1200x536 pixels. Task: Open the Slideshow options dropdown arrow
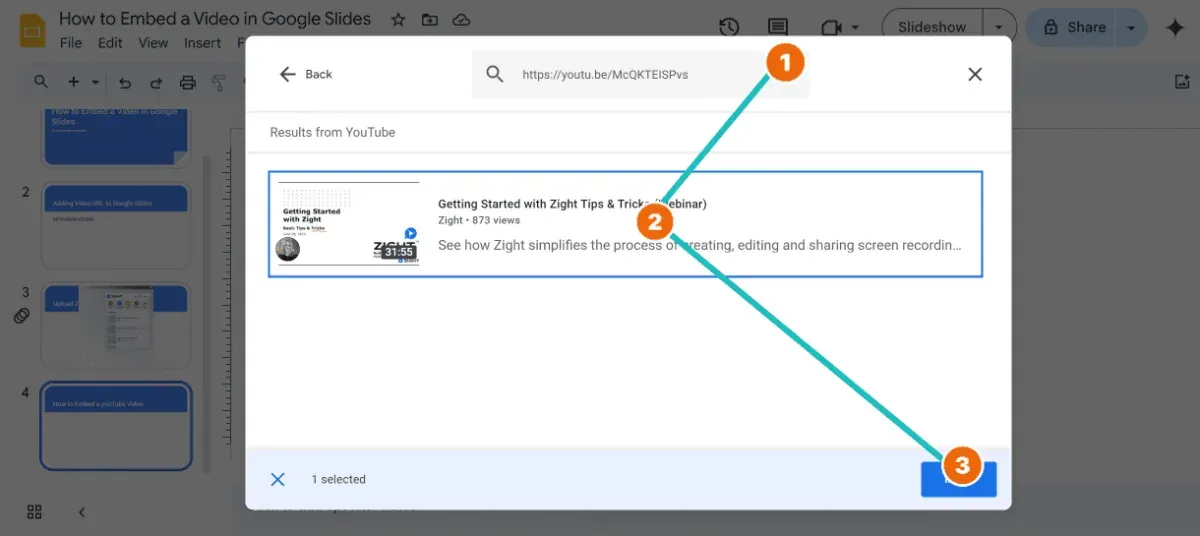(999, 28)
